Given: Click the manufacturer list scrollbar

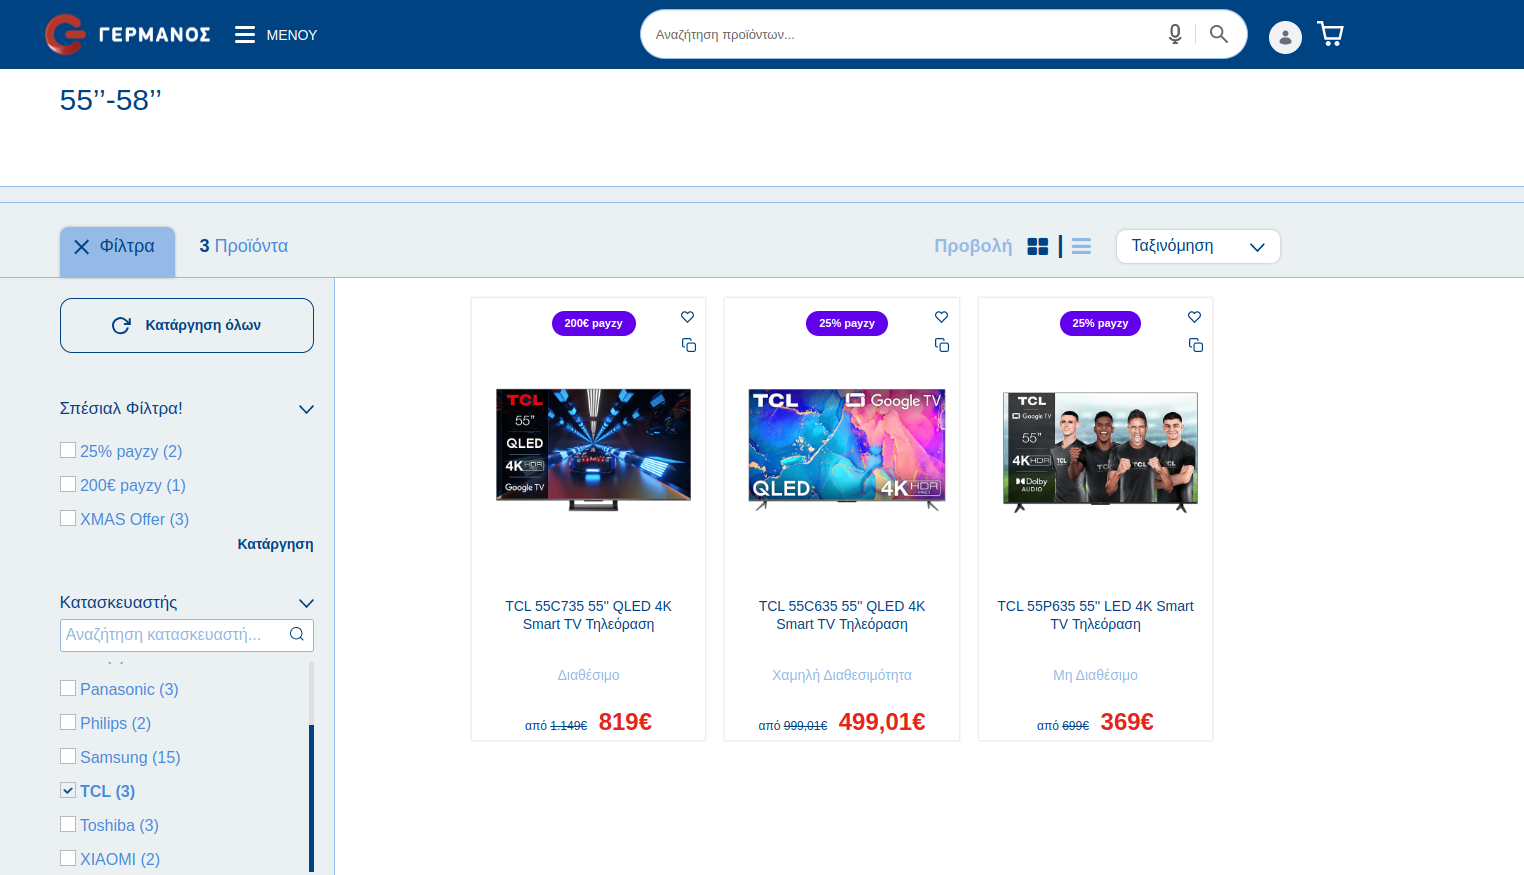Looking at the screenshot, I should click(x=311, y=798).
